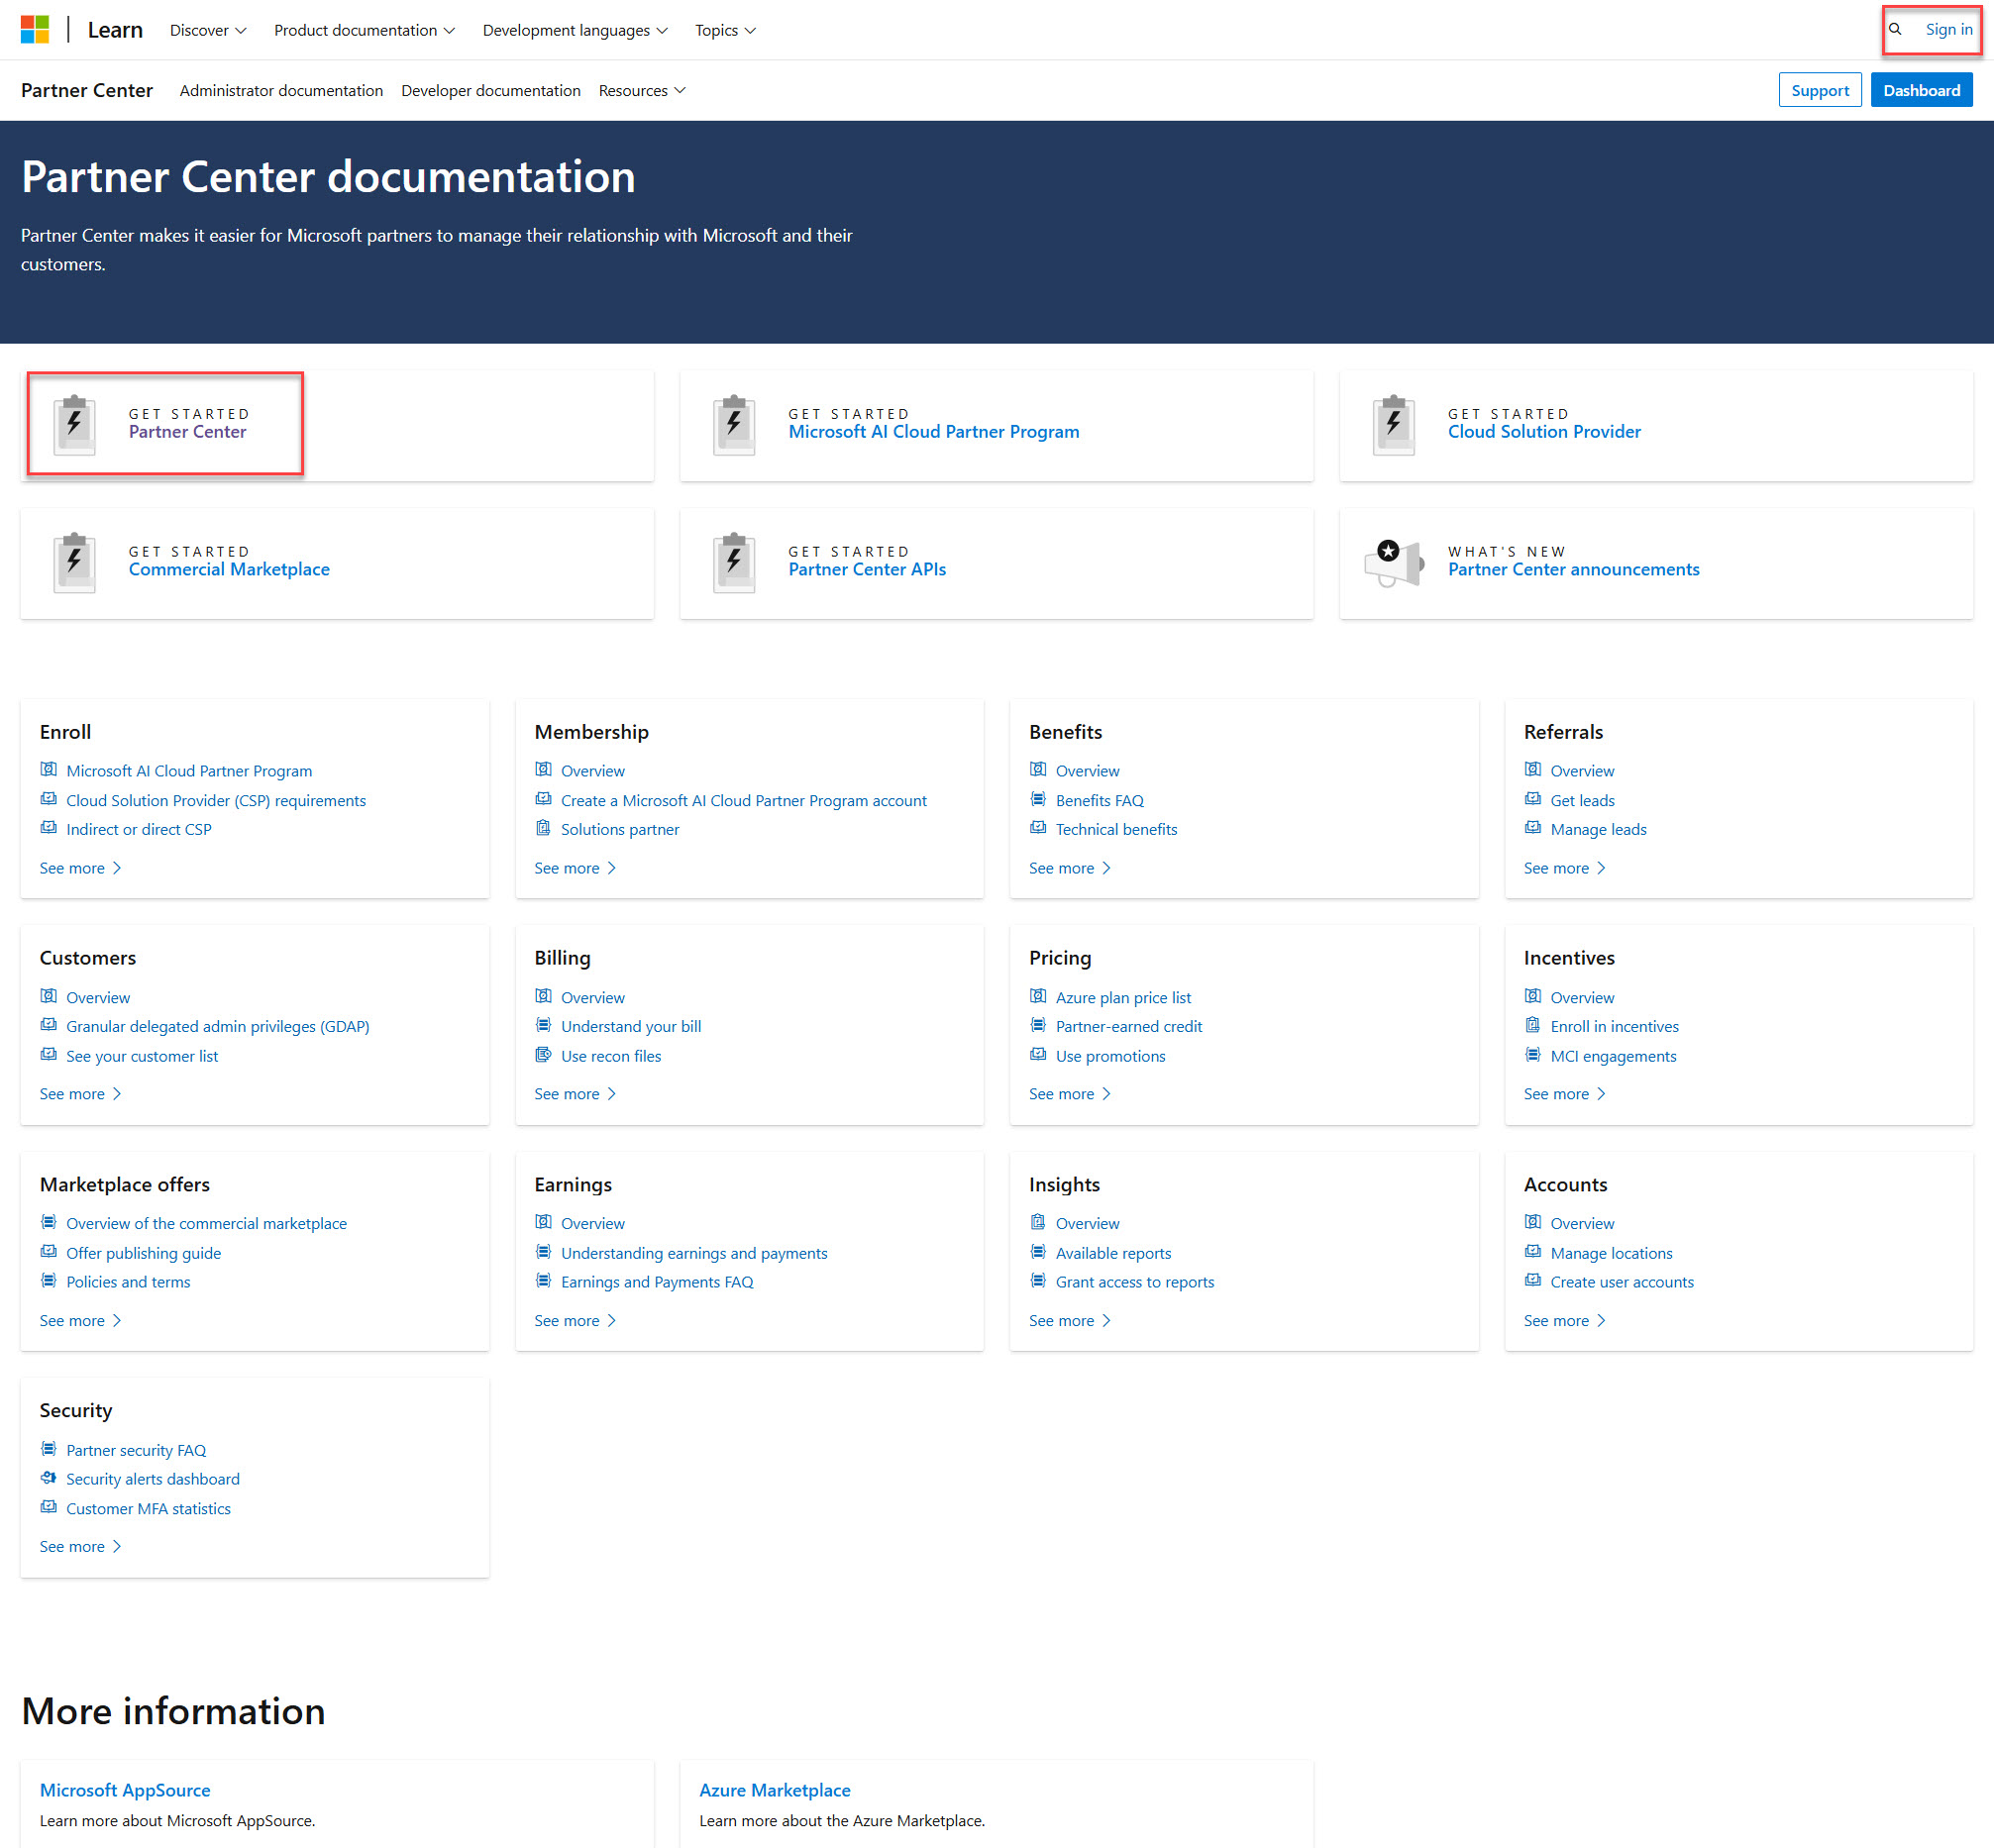Click clipboard icon beside Commercial Marketplace

tap(75, 563)
